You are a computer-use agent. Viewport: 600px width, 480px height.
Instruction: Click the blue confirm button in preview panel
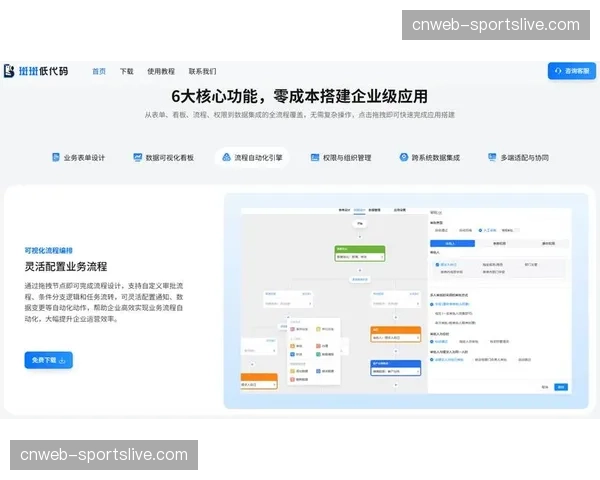pyautogui.click(x=561, y=387)
